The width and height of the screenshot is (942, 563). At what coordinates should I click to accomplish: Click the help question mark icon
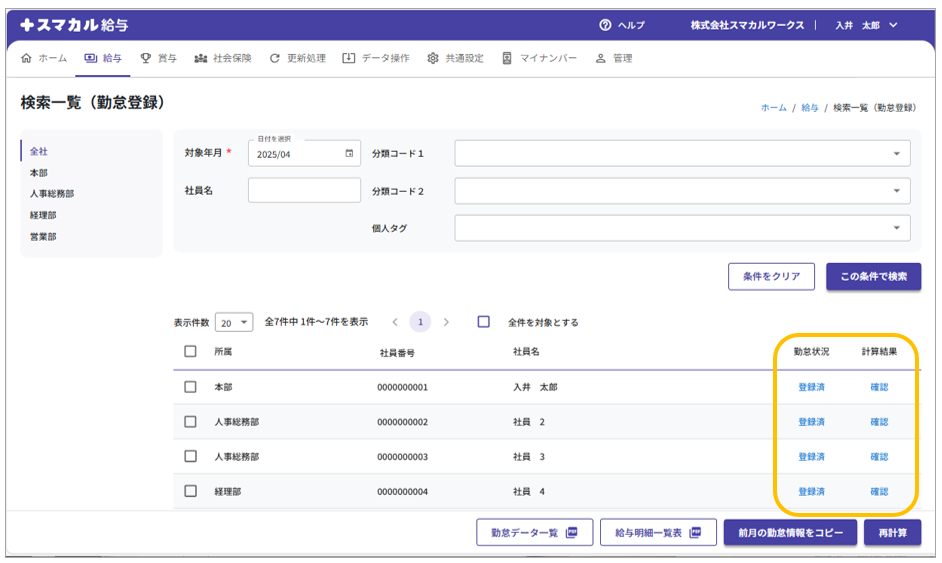(x=605, y=25)
